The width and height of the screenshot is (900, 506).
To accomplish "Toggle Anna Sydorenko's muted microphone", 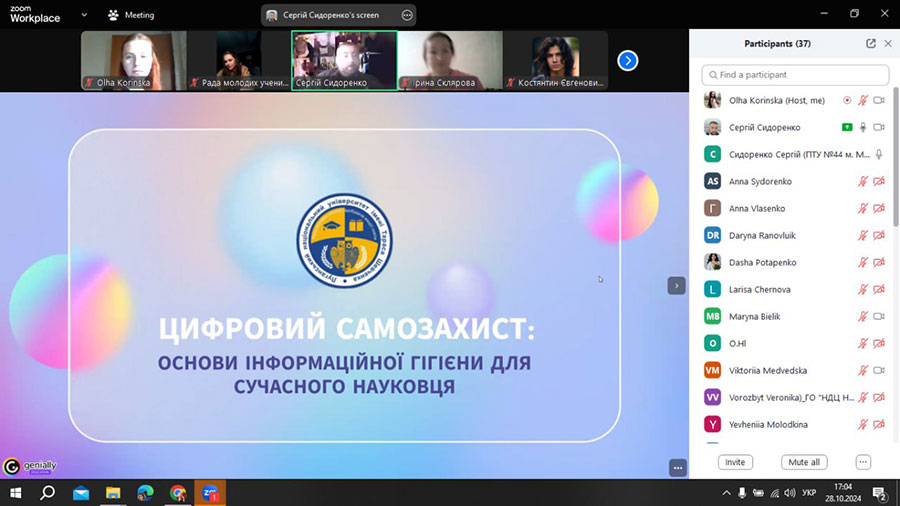I will tap(863, 181).
